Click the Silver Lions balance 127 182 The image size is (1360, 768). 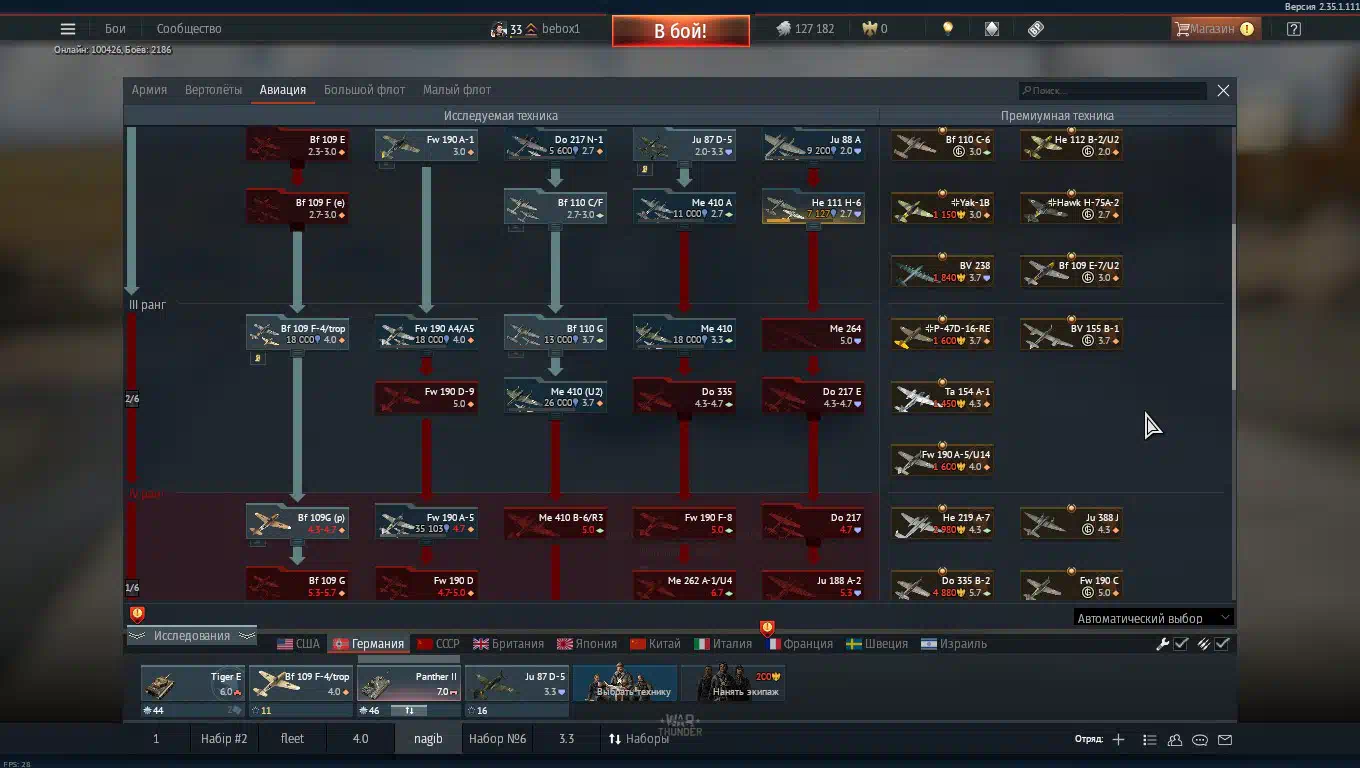pyautogui.click(x=805, y=29)
